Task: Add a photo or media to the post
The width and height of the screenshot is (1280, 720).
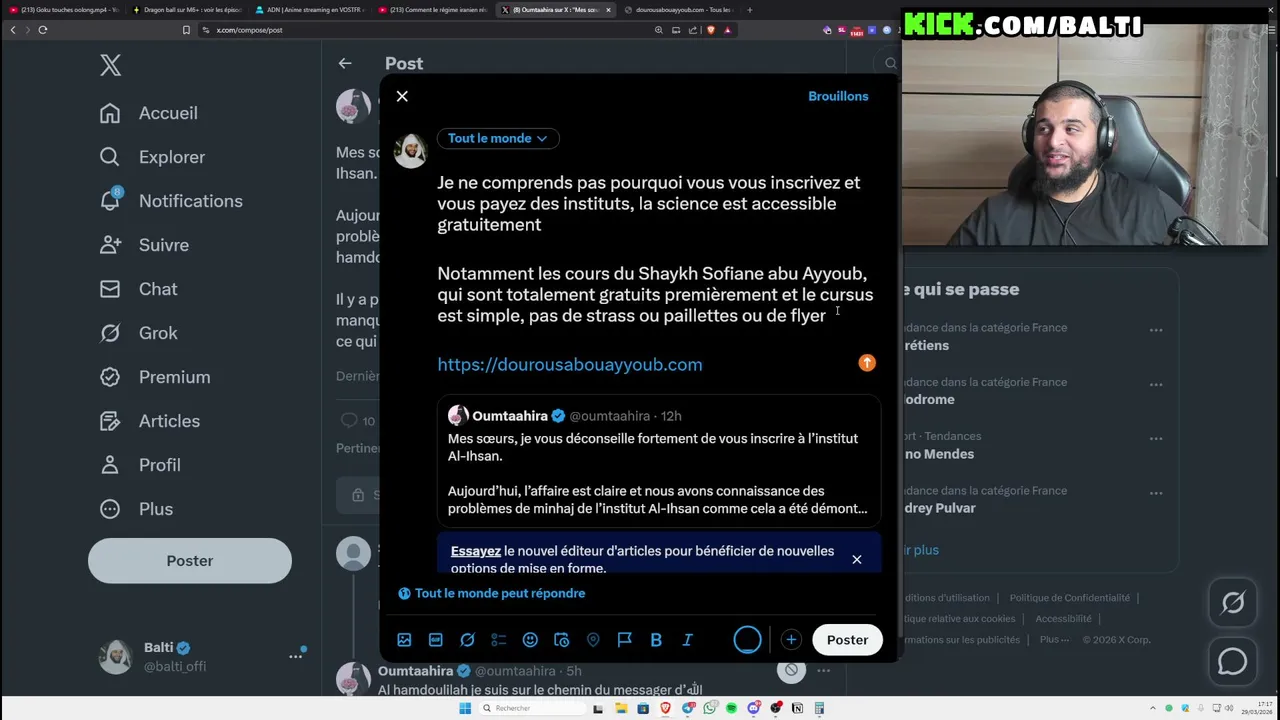Action: (x=404, y=640)
